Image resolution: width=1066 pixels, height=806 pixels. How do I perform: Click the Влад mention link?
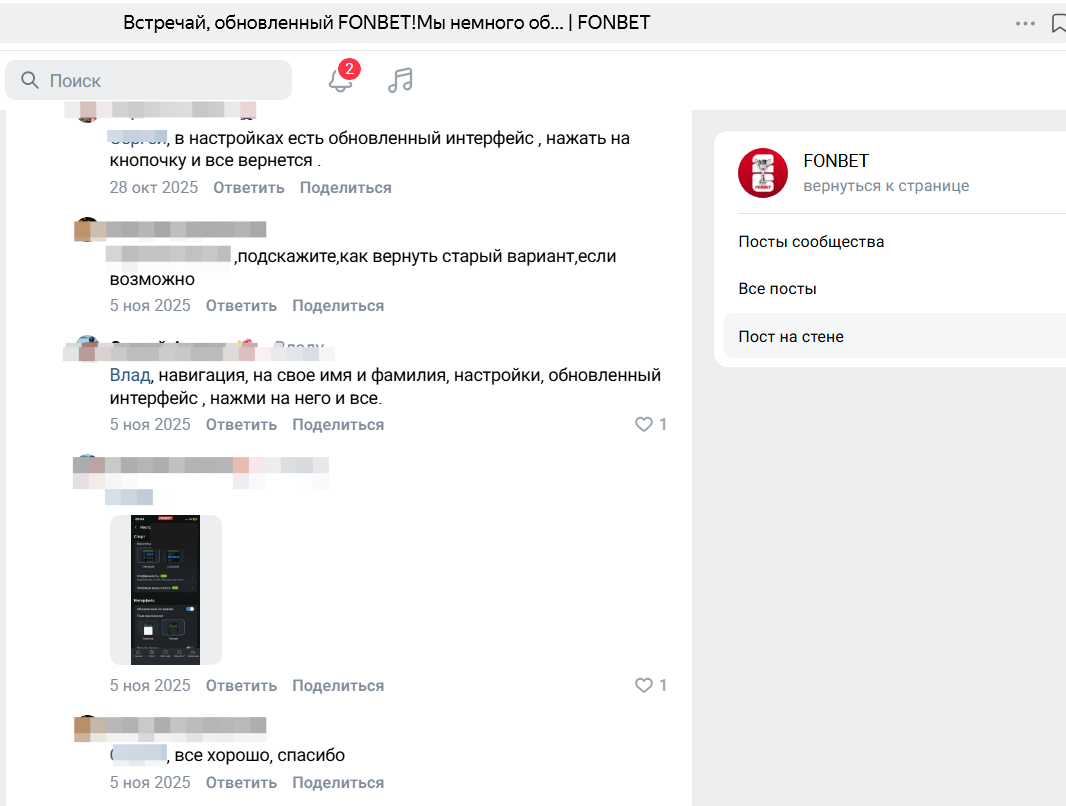click(130, 375)
